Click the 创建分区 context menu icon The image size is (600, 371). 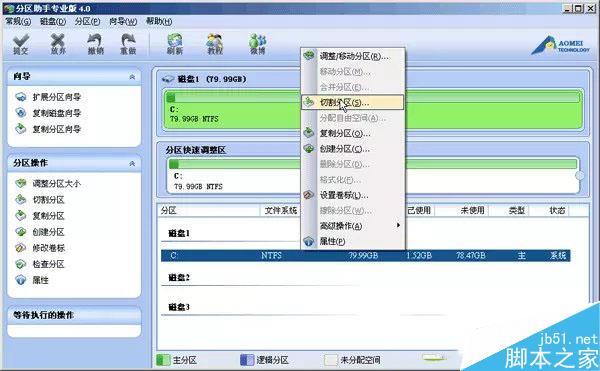[309, 148]
